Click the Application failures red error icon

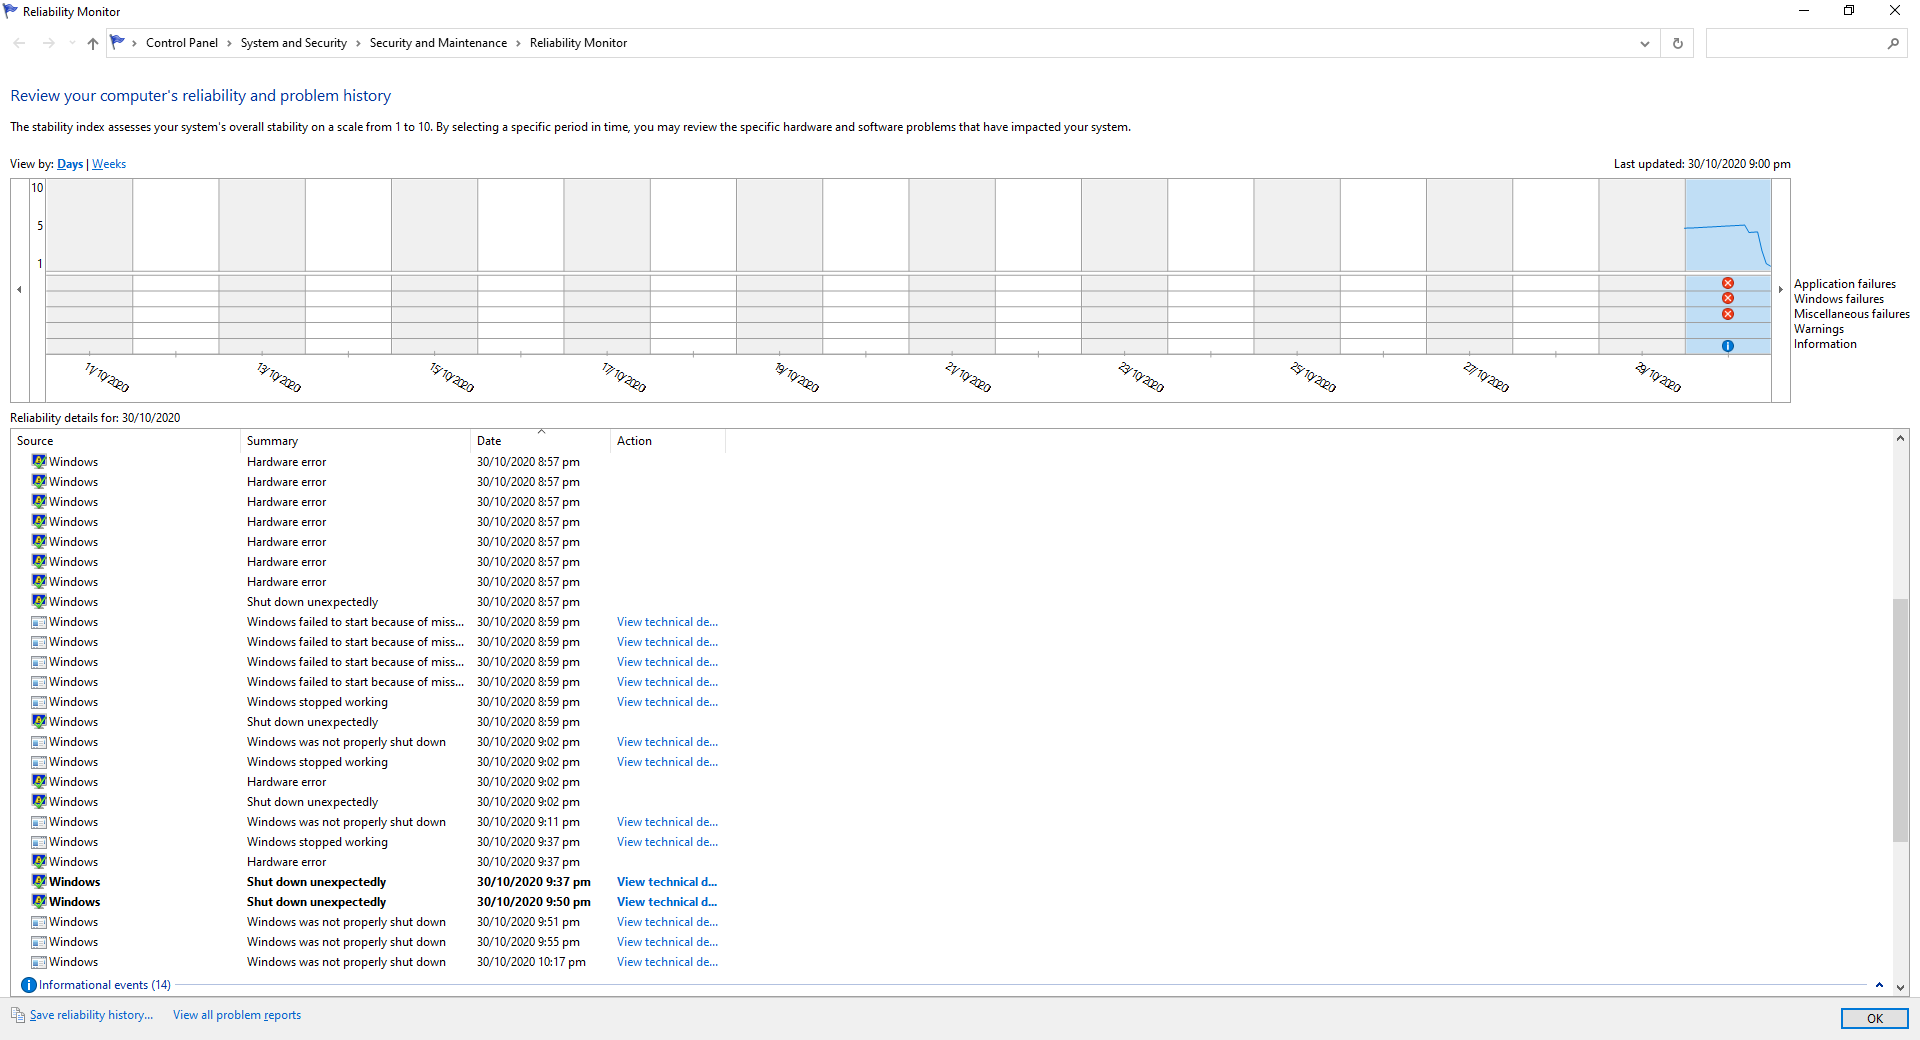1727,284
